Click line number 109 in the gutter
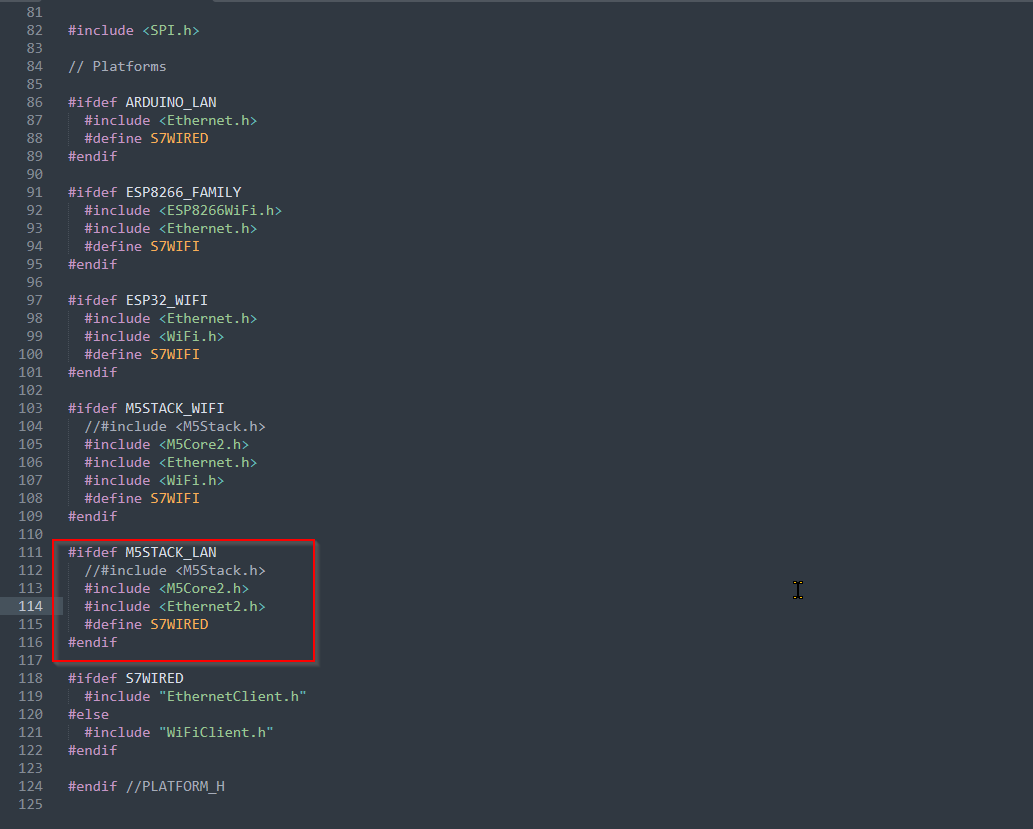1033x829 pixels. (x=30, y=517)
